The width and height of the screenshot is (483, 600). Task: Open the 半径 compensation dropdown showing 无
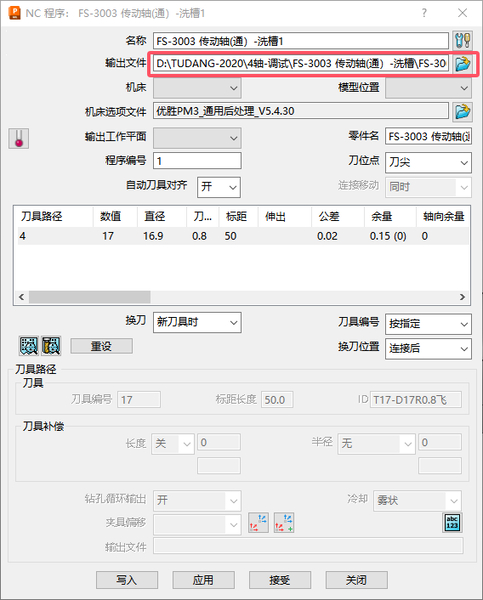[377, 444]
